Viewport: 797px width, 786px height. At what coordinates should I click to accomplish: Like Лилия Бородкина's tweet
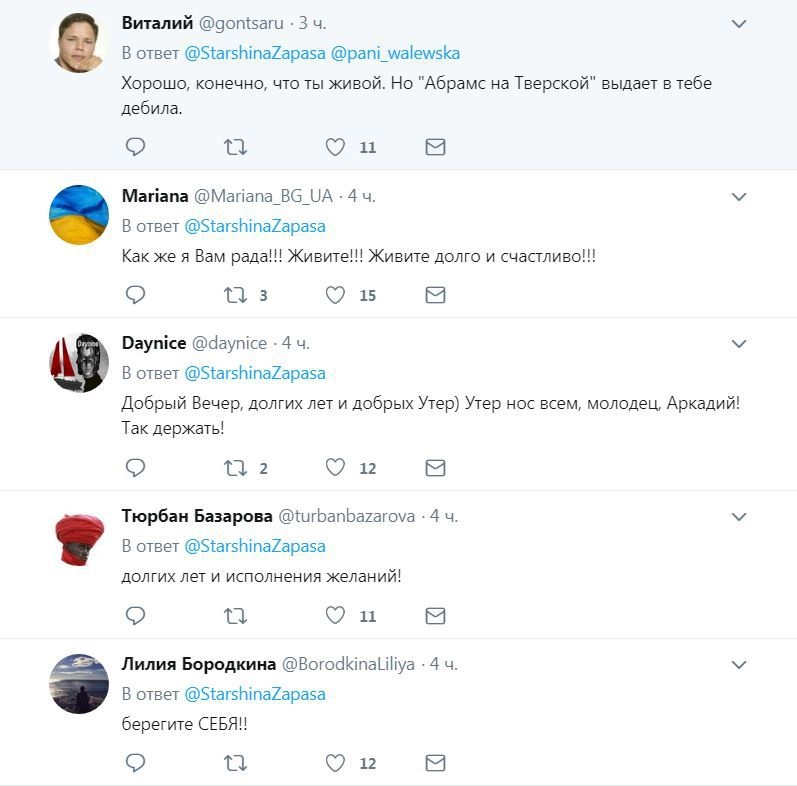(335, 763)
